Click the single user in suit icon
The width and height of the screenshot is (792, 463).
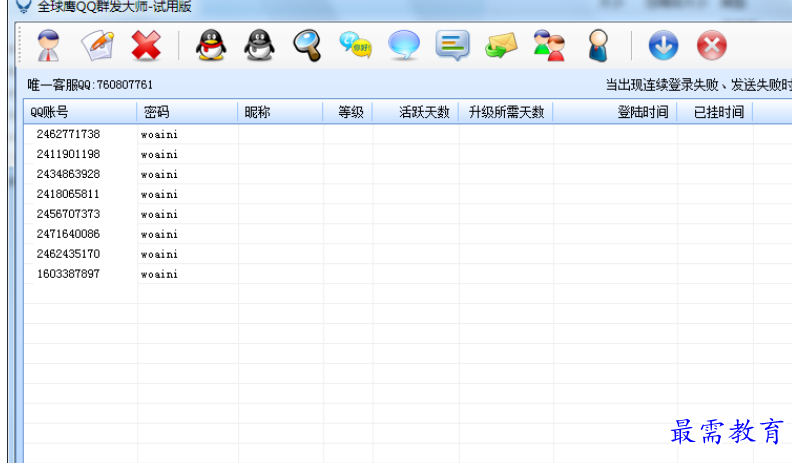(x=598, y=45)
